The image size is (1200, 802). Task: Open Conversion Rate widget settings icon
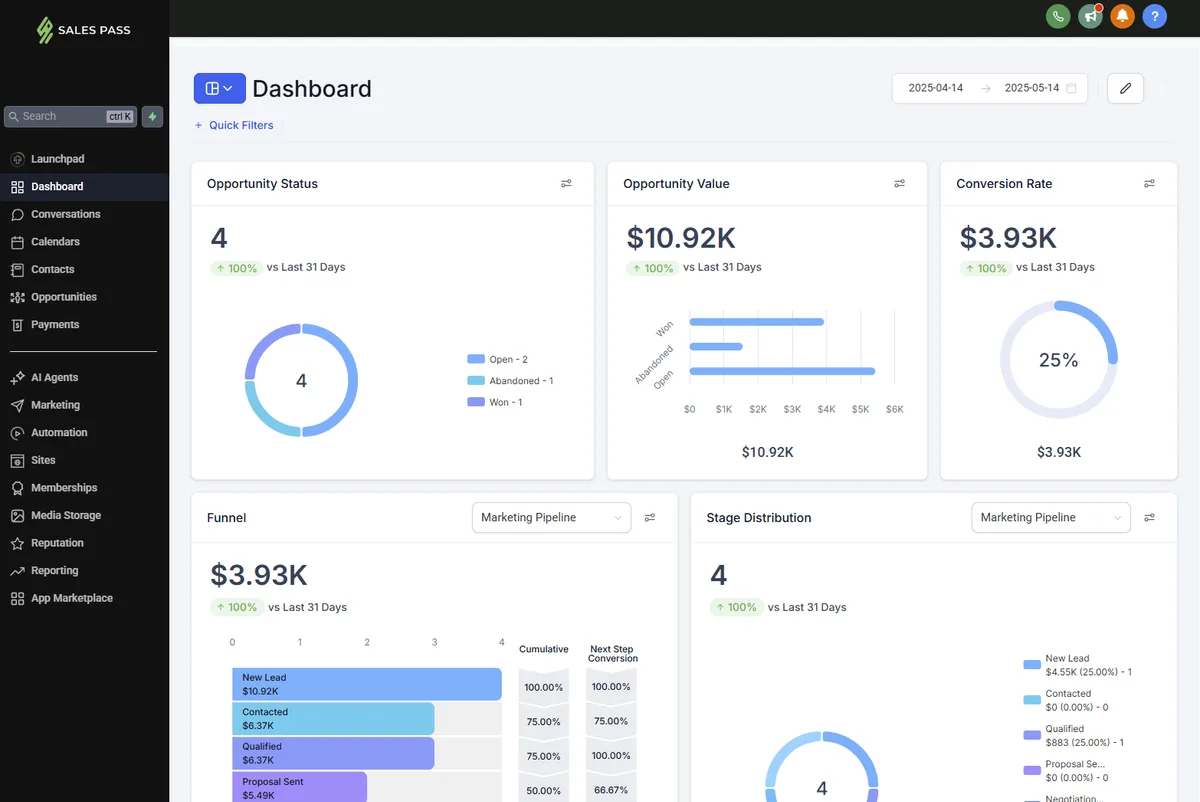pyautogui.click(x=1149, y=184)
